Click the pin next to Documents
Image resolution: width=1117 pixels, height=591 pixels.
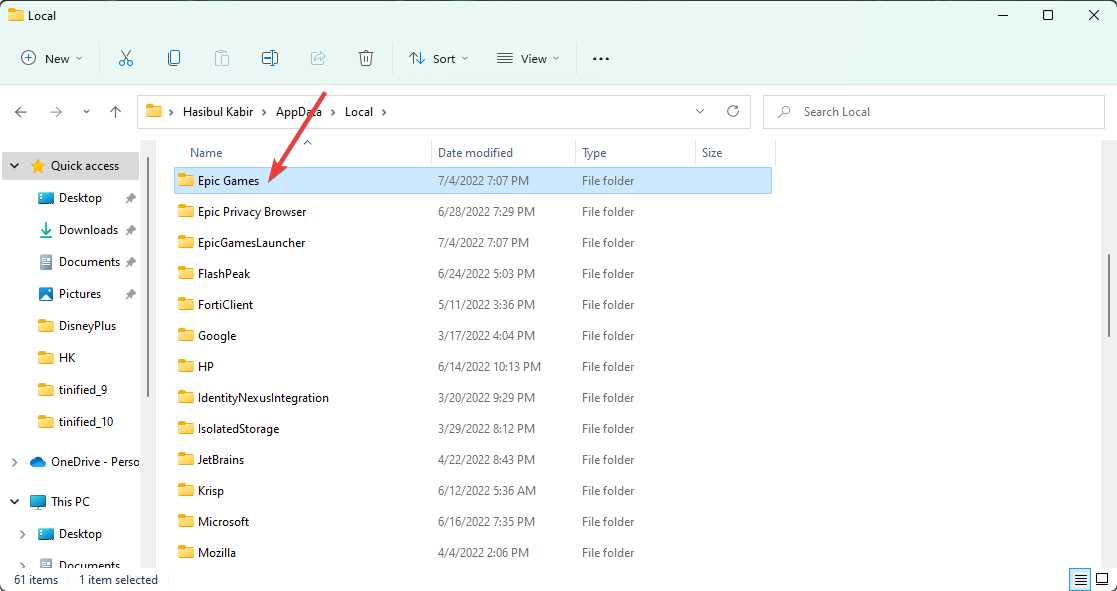click(130, 262)
